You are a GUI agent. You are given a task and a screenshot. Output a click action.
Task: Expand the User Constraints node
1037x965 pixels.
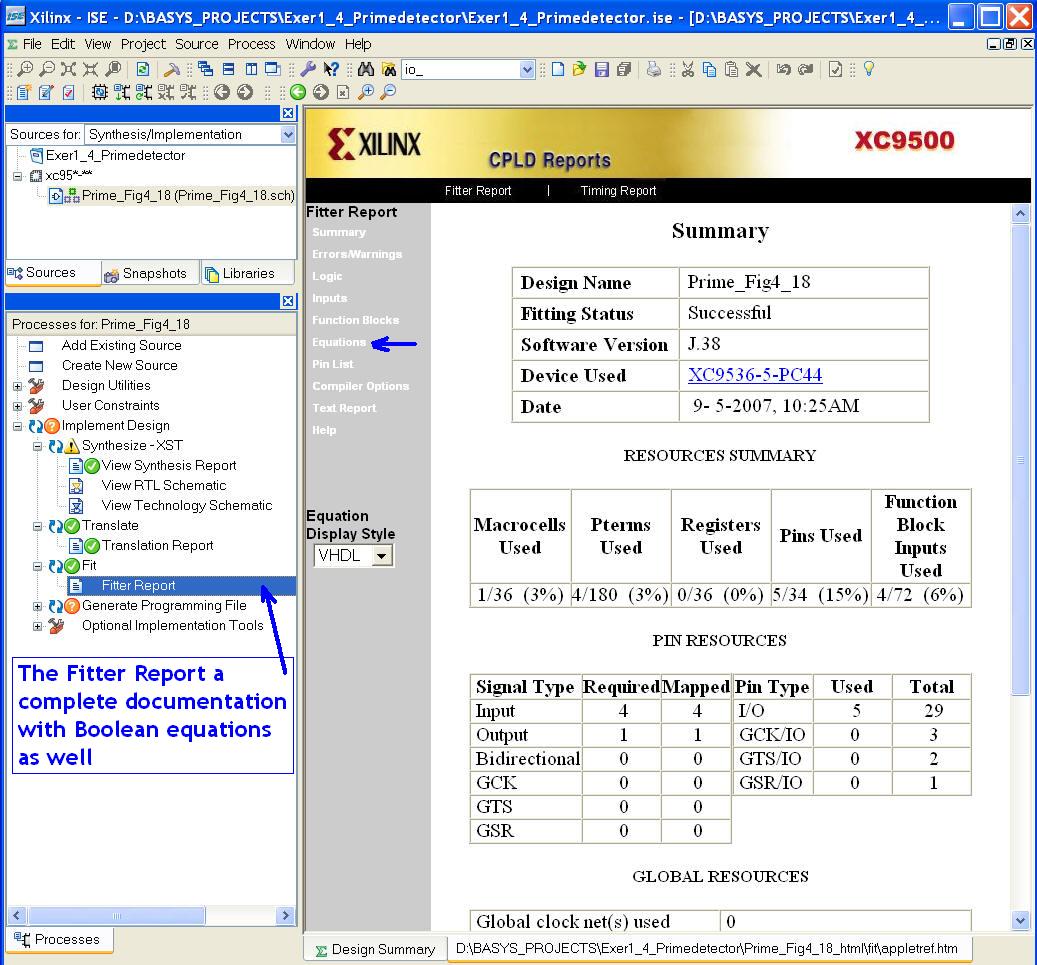coord(18,406)
